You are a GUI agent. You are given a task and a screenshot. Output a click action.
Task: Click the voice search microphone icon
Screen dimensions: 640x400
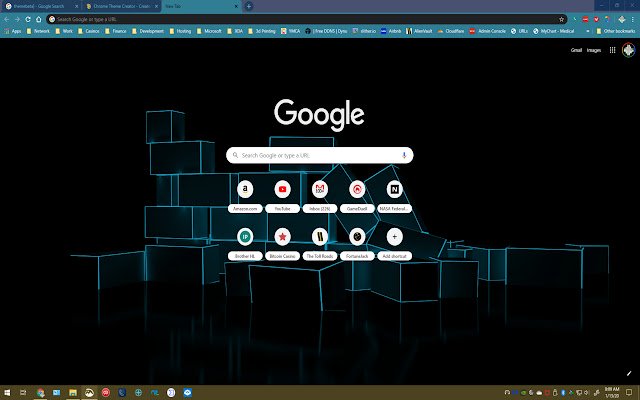(404, 155)
